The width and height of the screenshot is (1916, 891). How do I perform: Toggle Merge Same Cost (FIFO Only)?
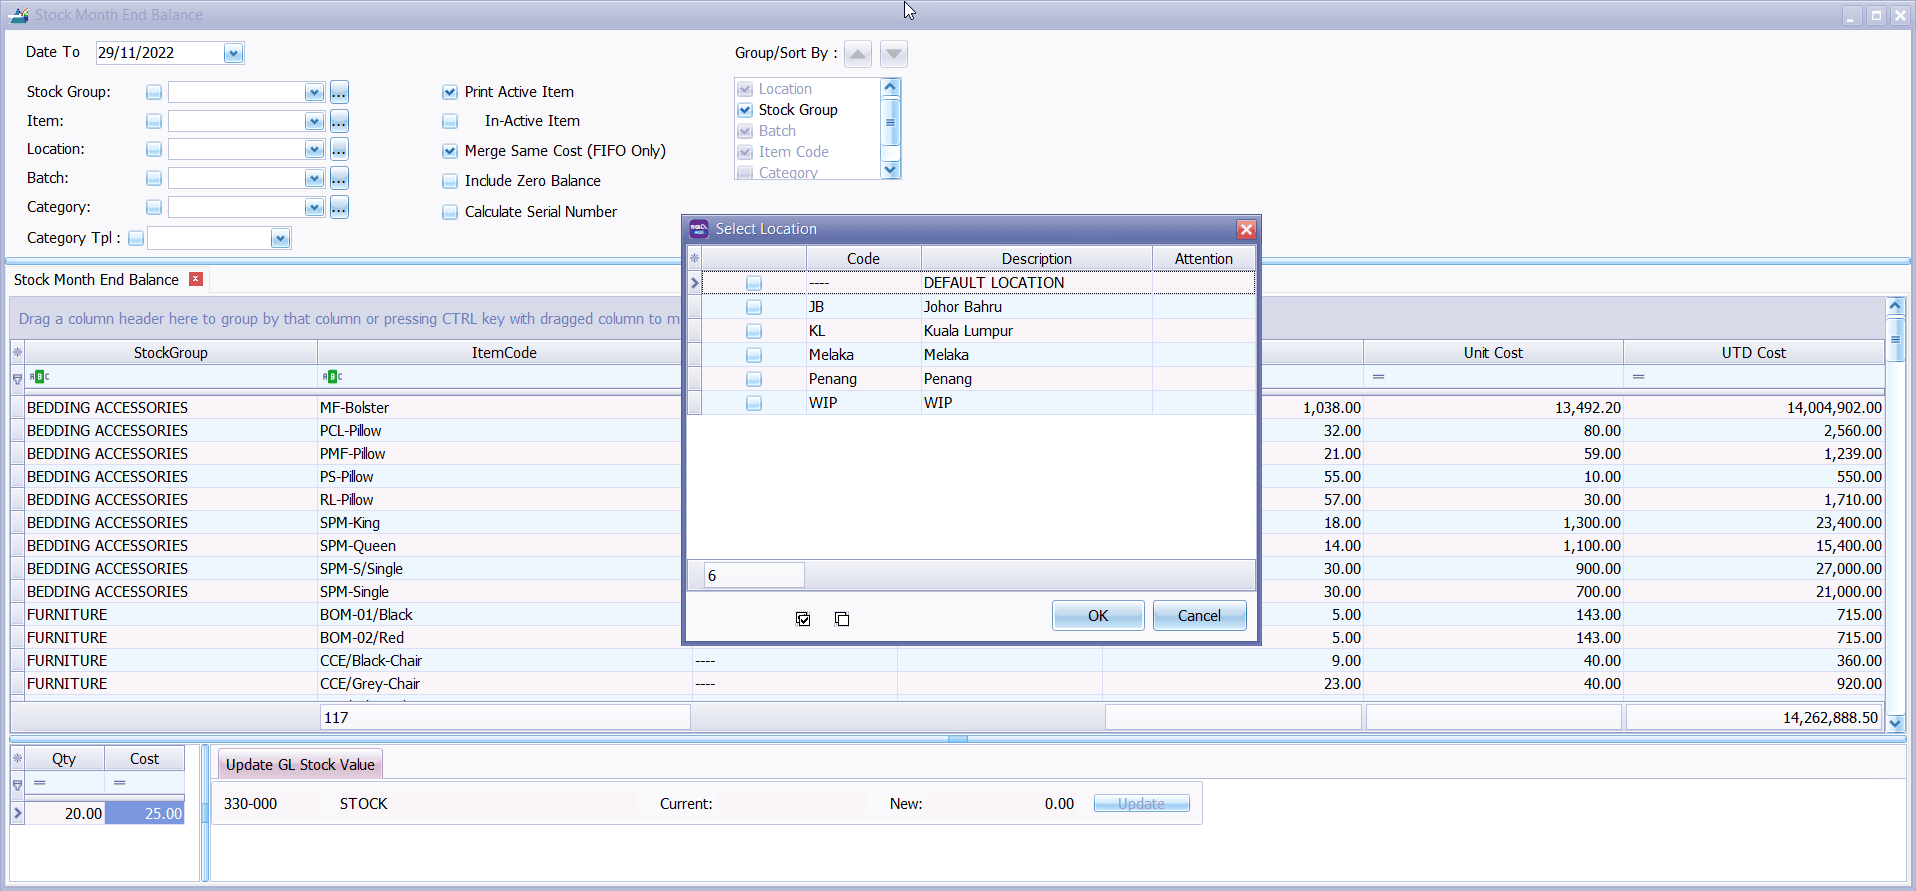pos(450,151)
